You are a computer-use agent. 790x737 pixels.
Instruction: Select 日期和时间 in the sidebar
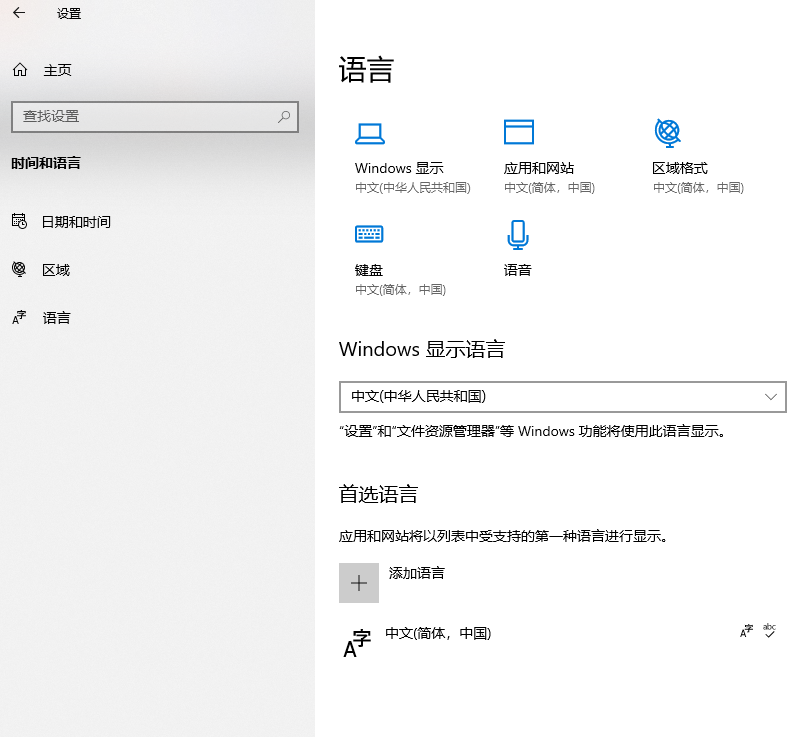76,222
